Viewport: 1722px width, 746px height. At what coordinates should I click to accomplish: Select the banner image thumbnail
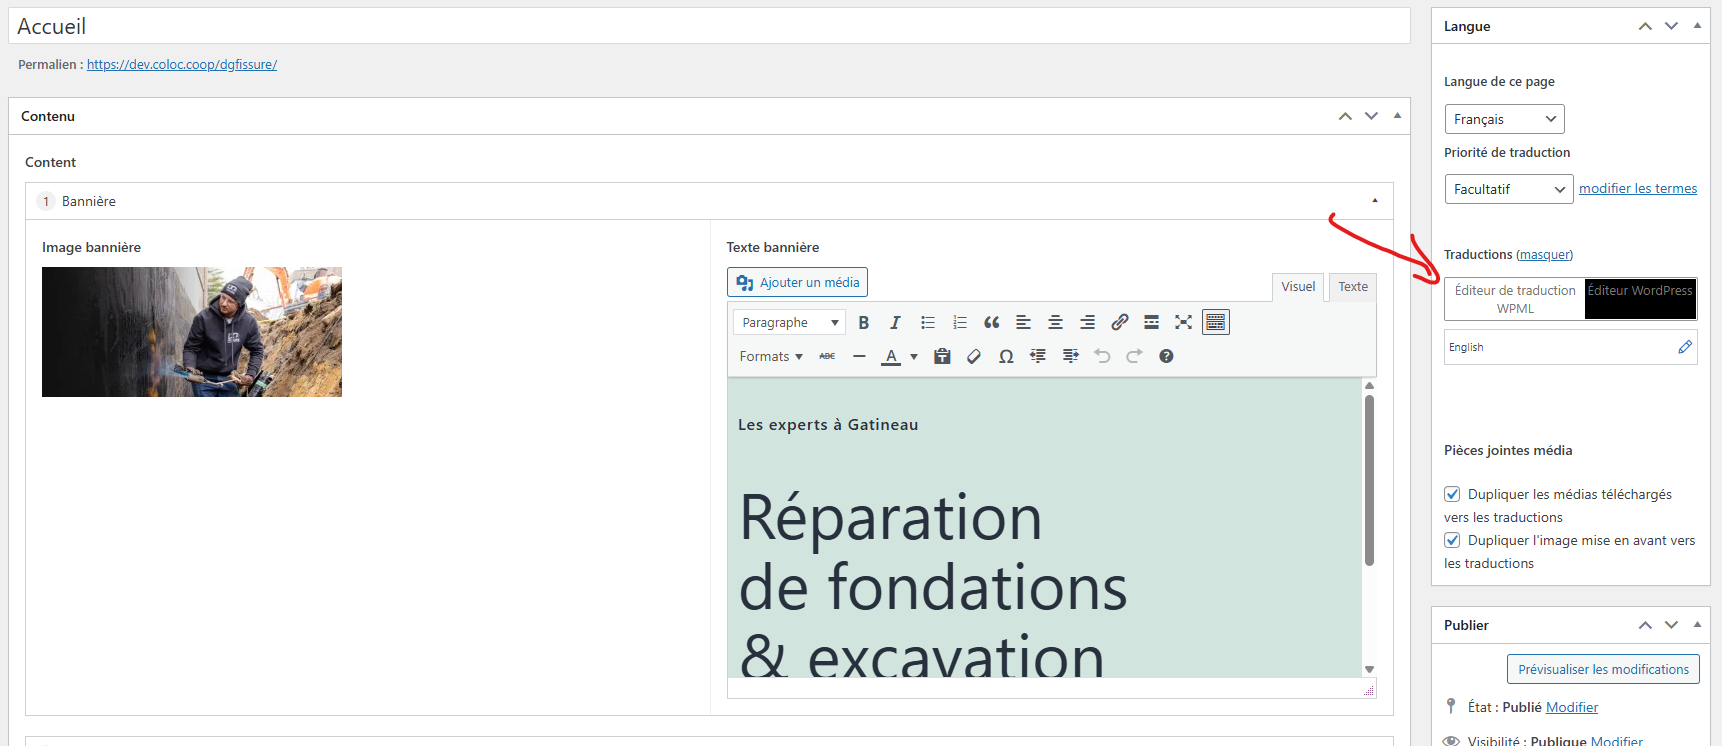pyautogui.click(x=192, y=332)
